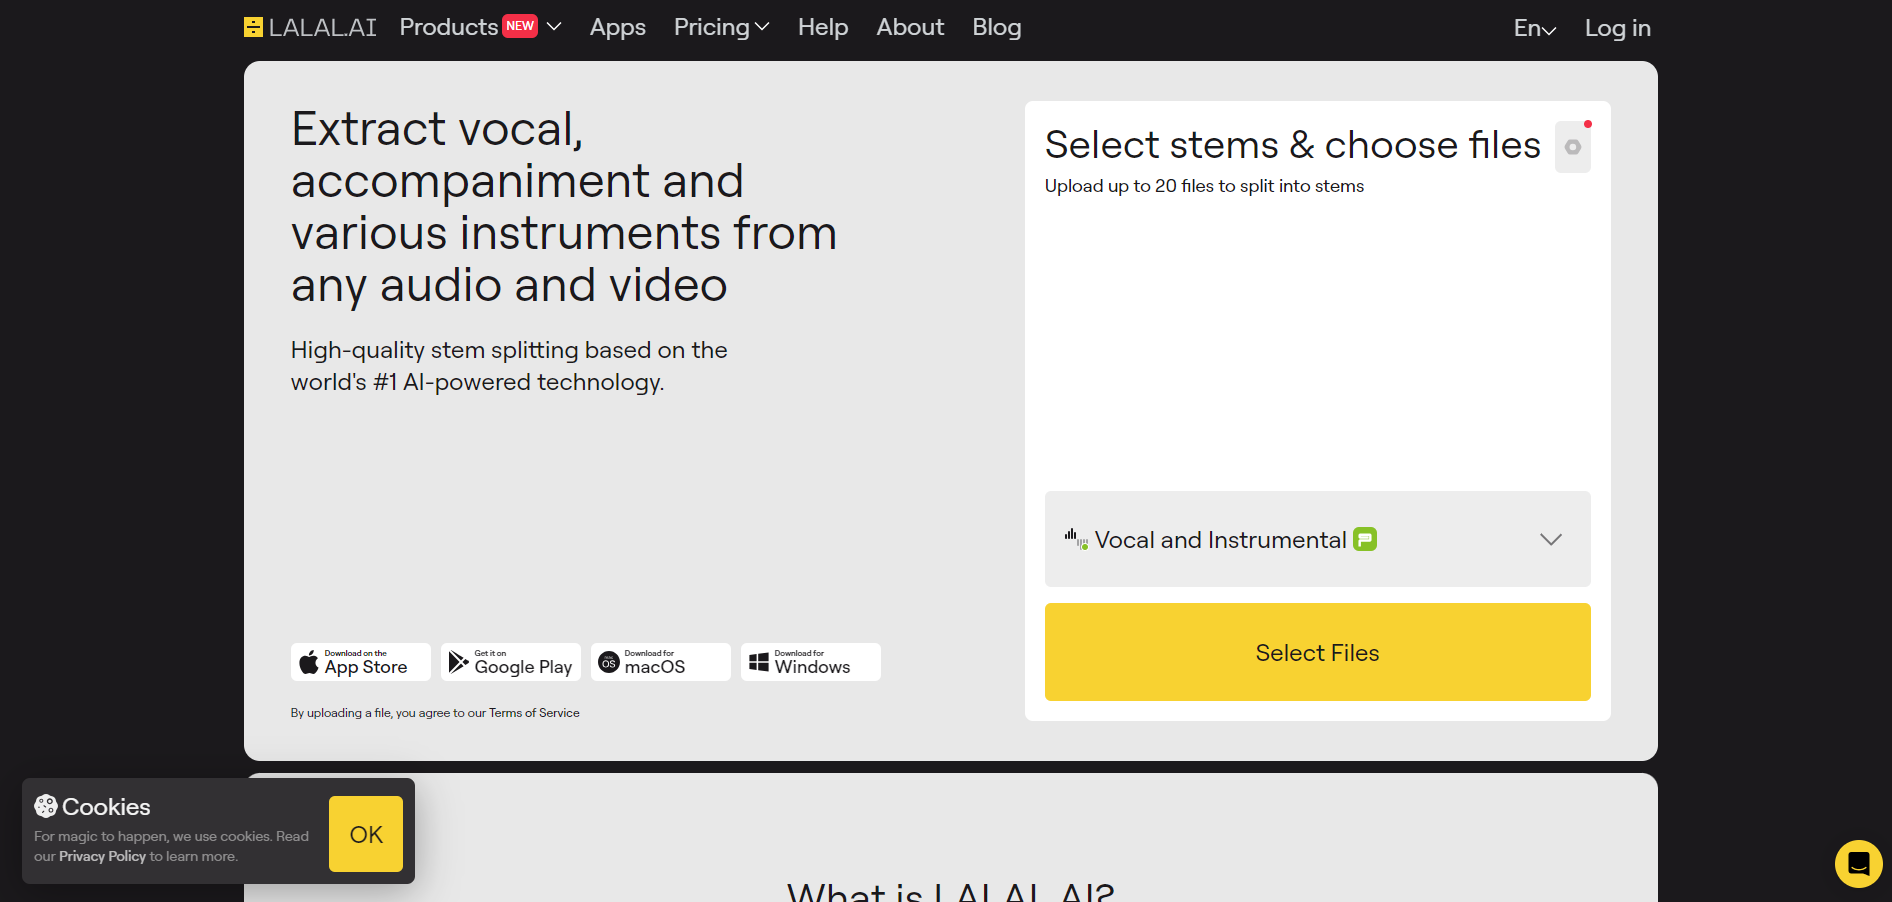Click the Windows download badge
1892x902 pixels.
point(811,662)
